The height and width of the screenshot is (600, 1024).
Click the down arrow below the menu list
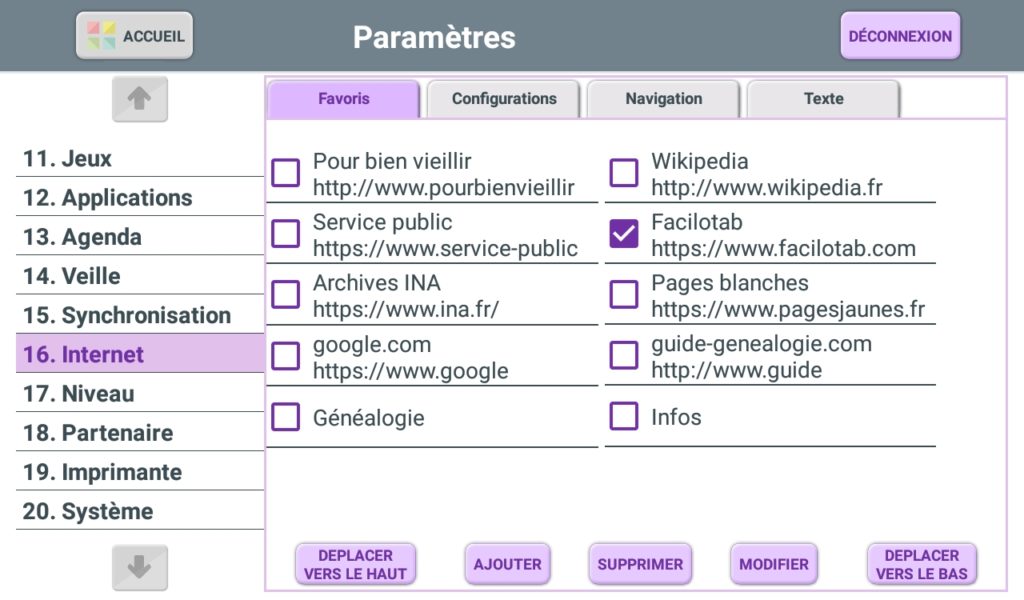[x=139, y=567]
